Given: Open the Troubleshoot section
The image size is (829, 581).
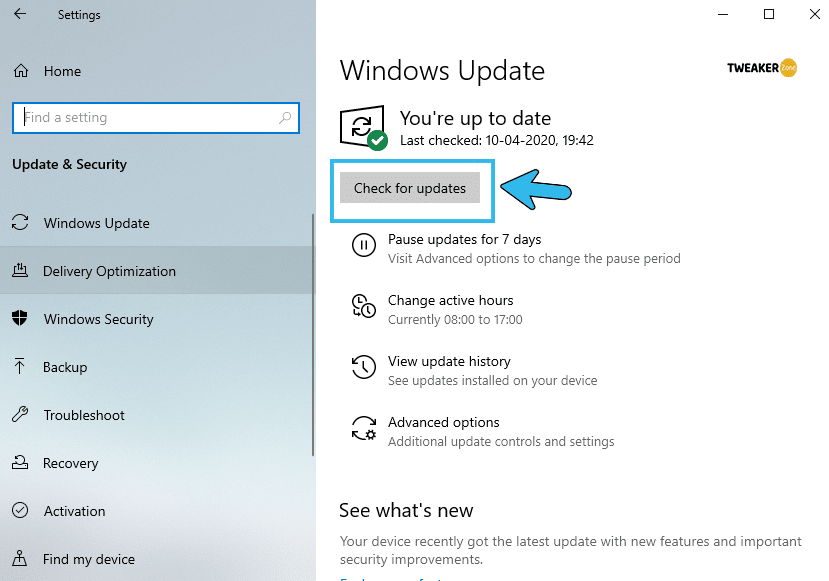Looking at the screenshot, I should click(84, 415).
